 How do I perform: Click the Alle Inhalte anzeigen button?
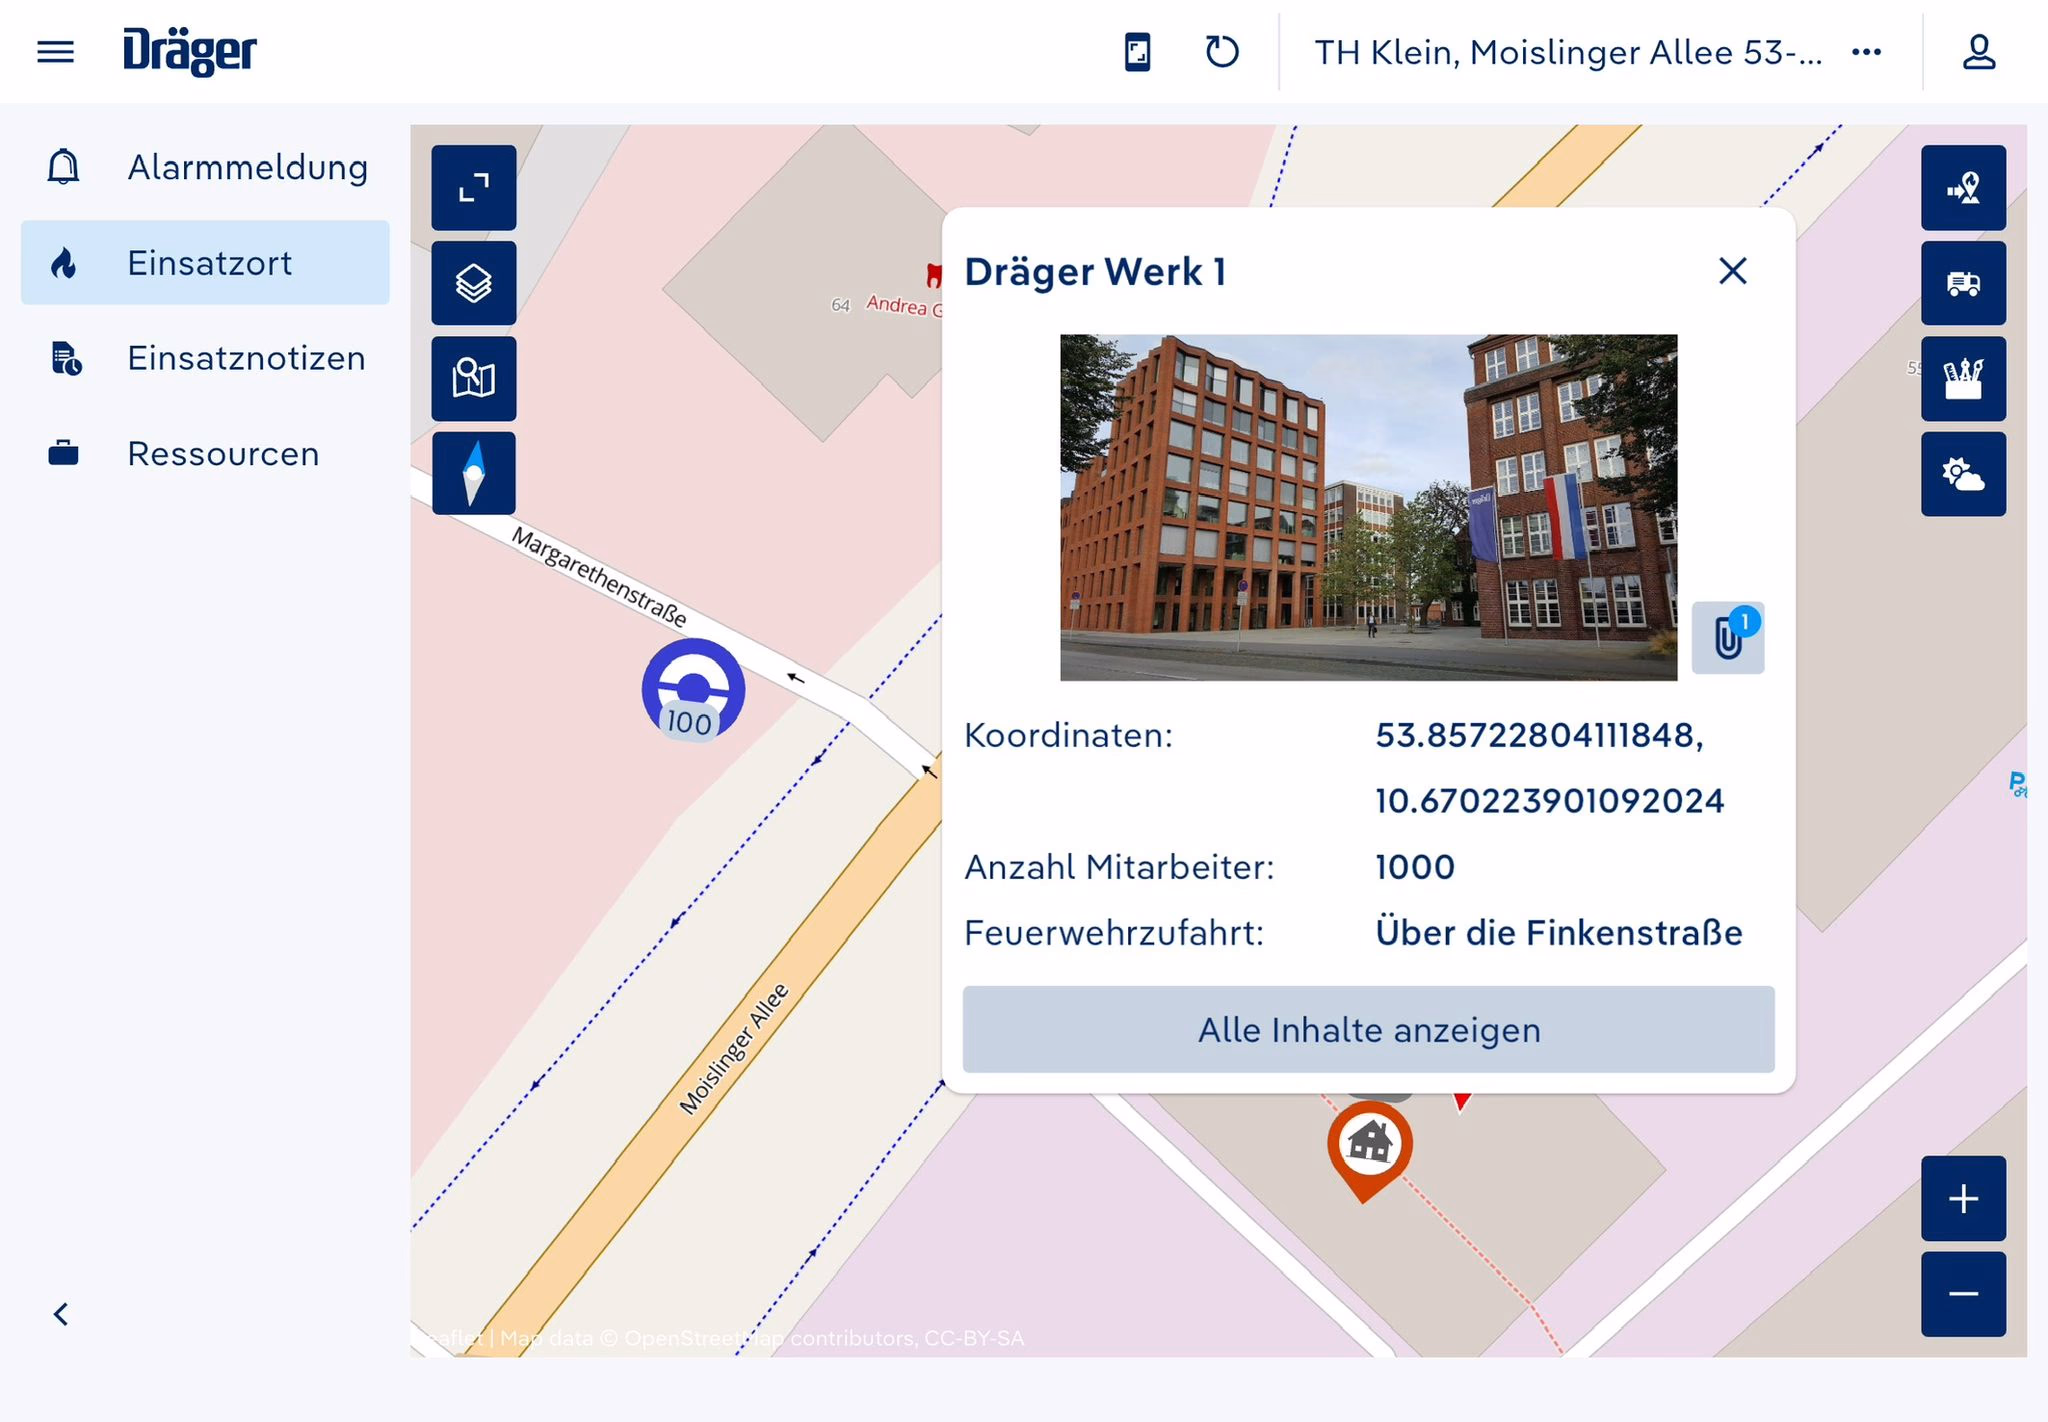pyautogui.click(x=1368, y=1030)
